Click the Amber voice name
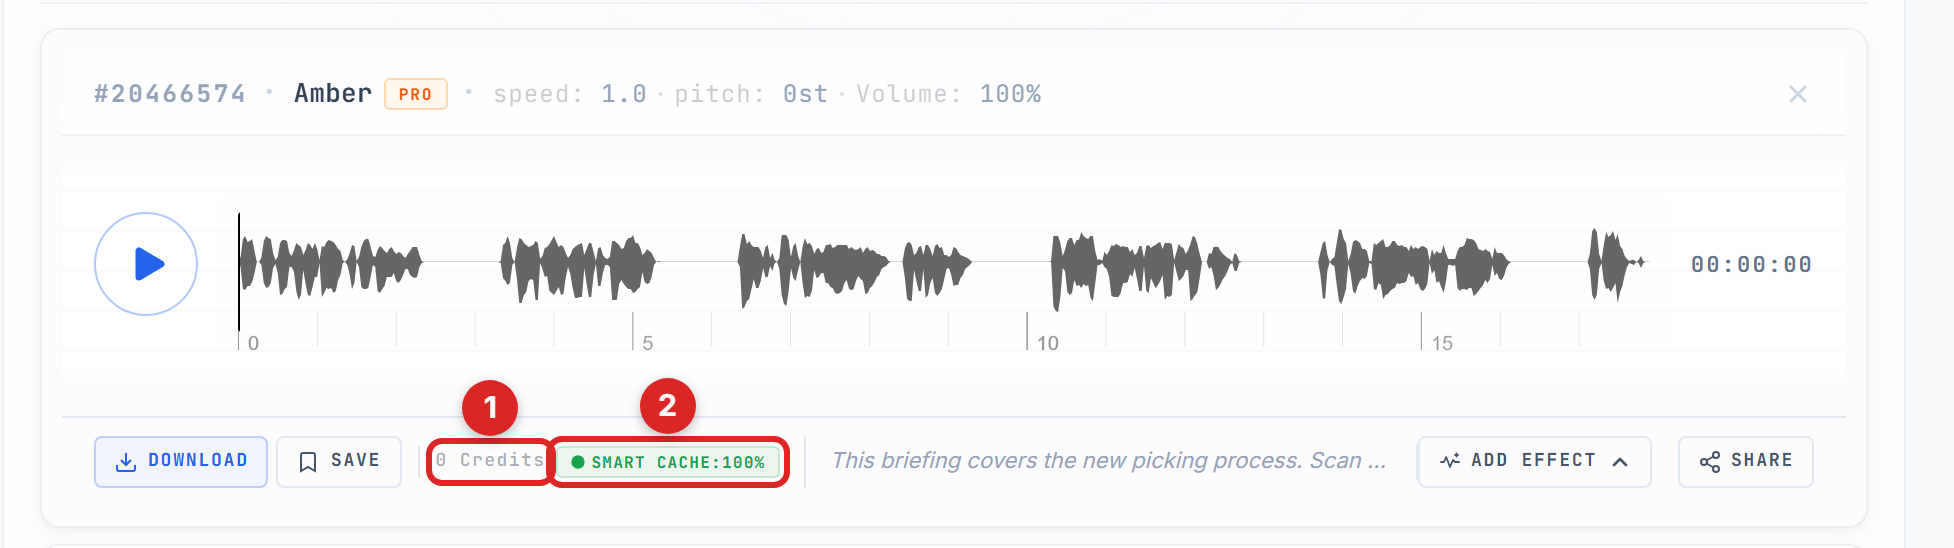1954x548 pixels. pyautogui.click(x=333, y=94)
